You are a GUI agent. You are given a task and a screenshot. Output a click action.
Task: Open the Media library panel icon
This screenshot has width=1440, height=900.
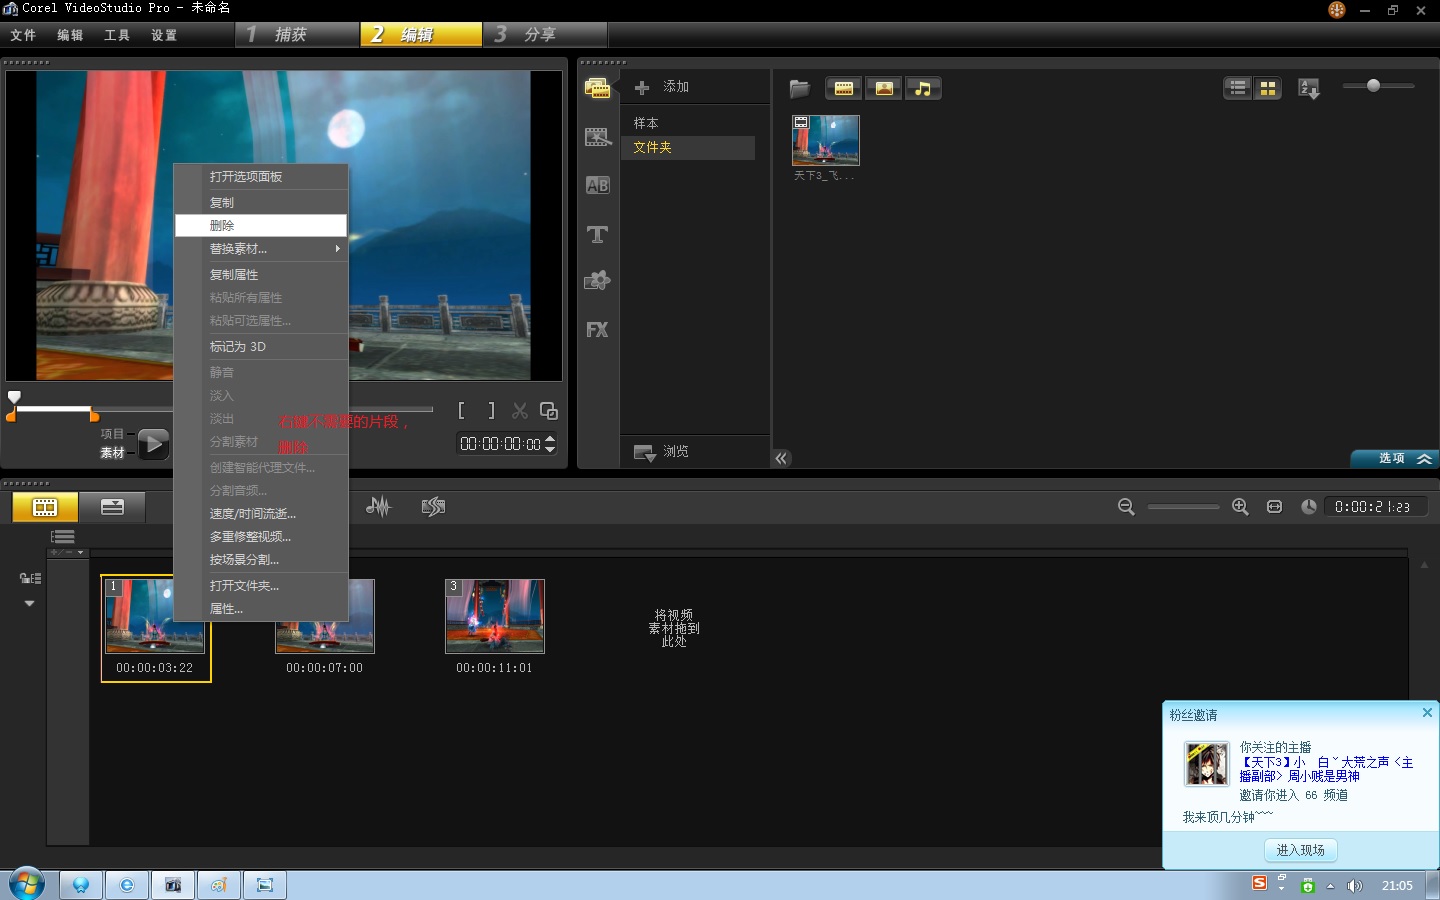tap(597, 88)
